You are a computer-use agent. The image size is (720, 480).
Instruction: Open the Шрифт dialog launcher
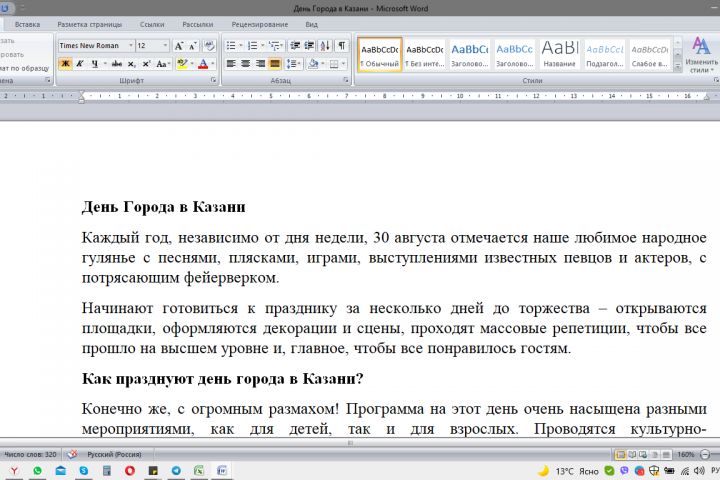(x=214, y=80)
